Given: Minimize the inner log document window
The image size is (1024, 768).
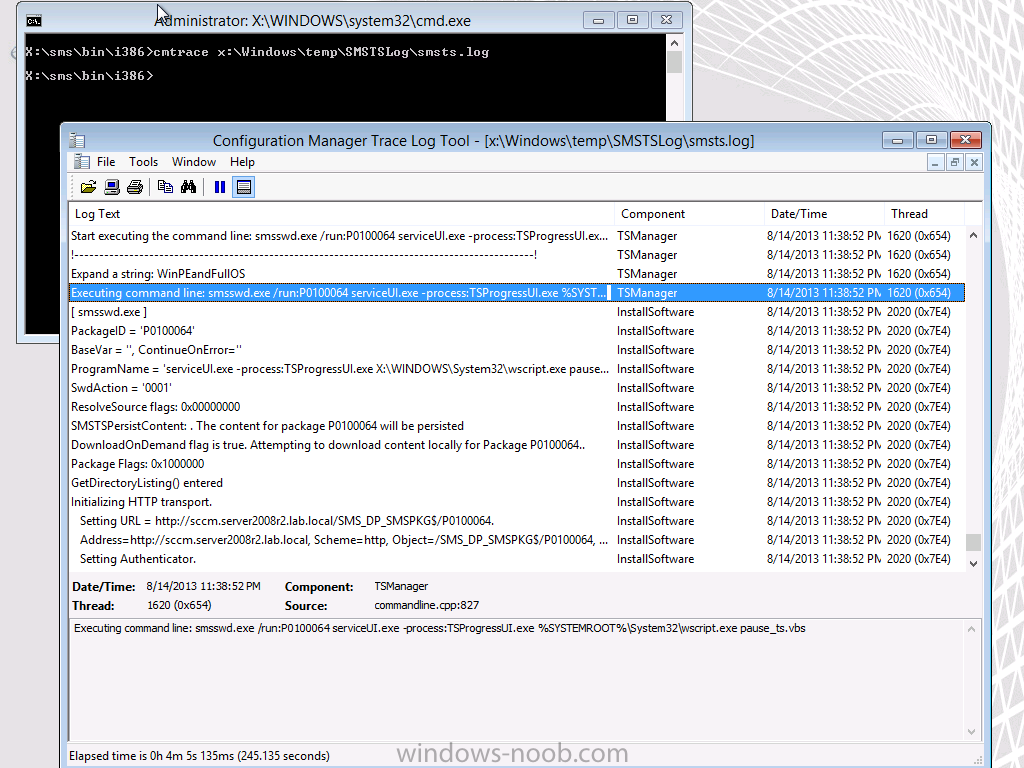Looking at the screenshot, I should point(935,163).
